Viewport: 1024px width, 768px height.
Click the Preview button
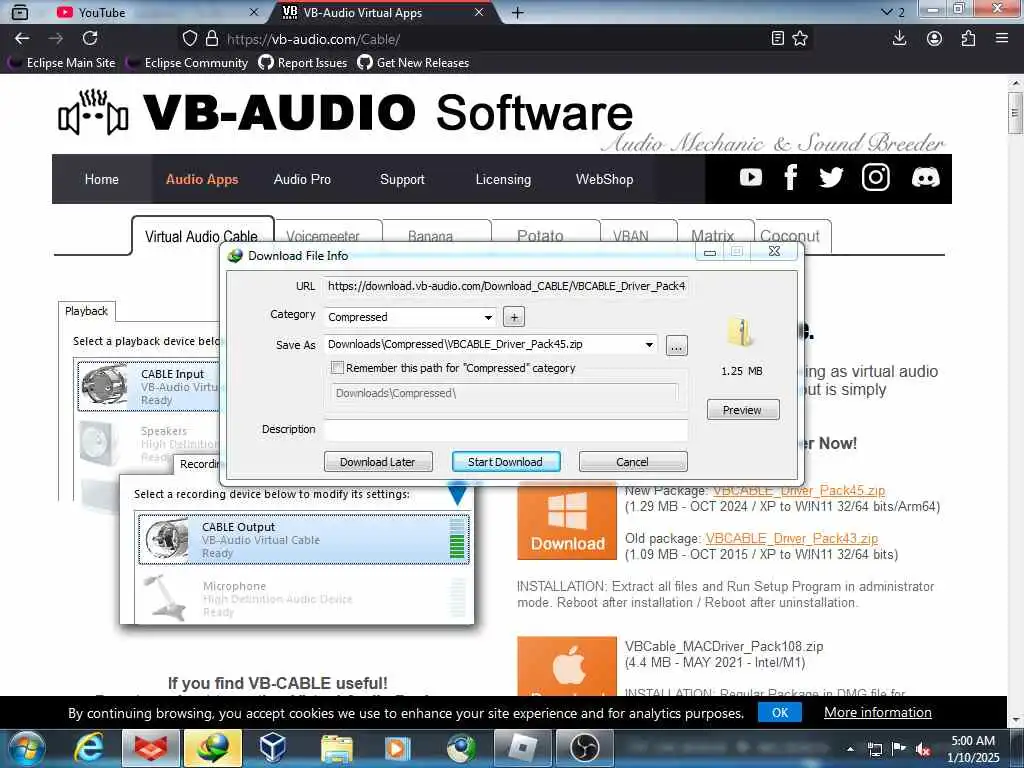[x=743, y=409]
